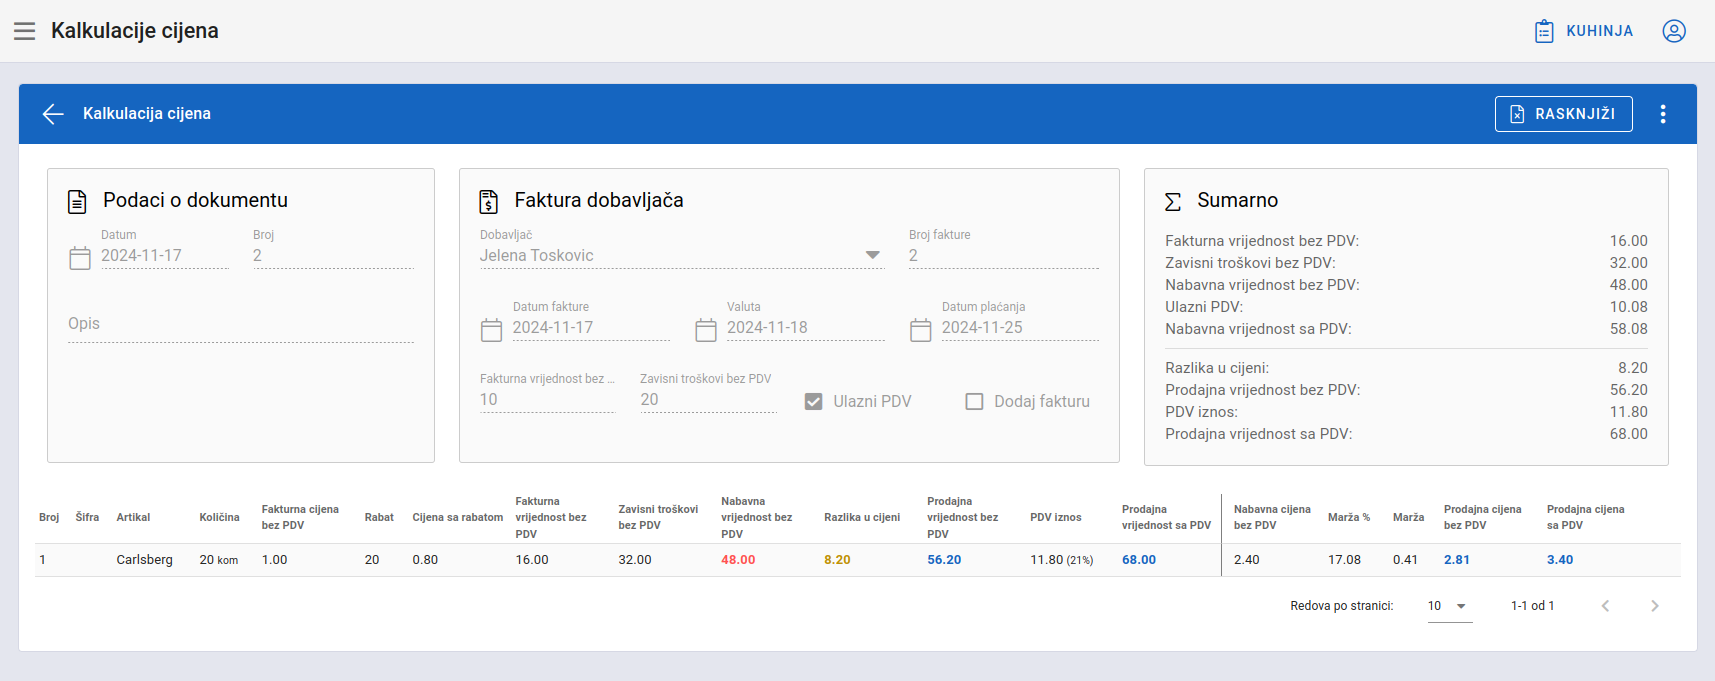Click the Količina column header
Screen dimensions: 1715x681
click(219, 517)
